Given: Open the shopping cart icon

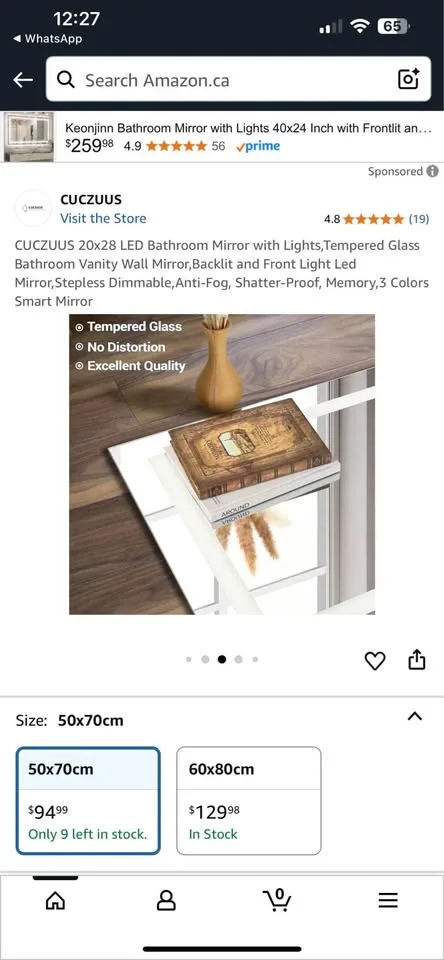Looking at the screenshot, I should (x=277, y=899).
